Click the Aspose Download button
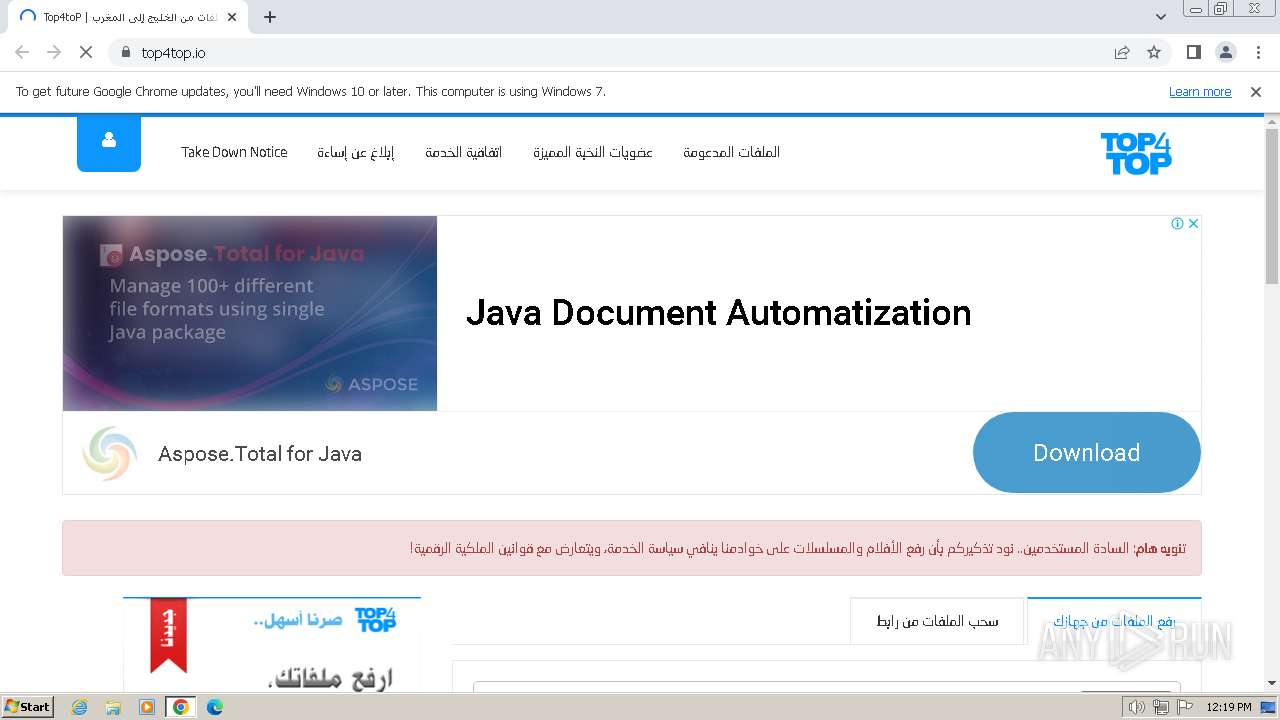Screen dimensions: 1280x720 (x=1086, y=453)
